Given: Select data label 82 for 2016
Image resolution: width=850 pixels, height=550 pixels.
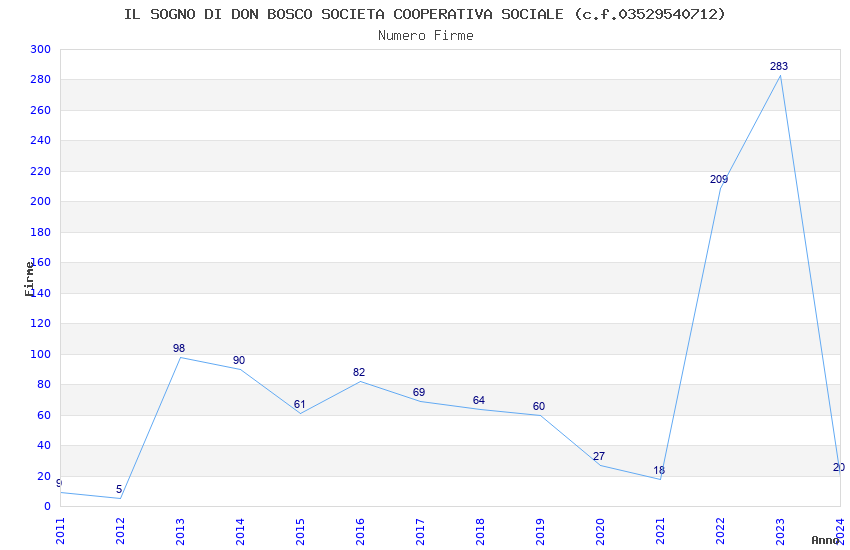Looking at the screenshot, I should pos(359,372).
